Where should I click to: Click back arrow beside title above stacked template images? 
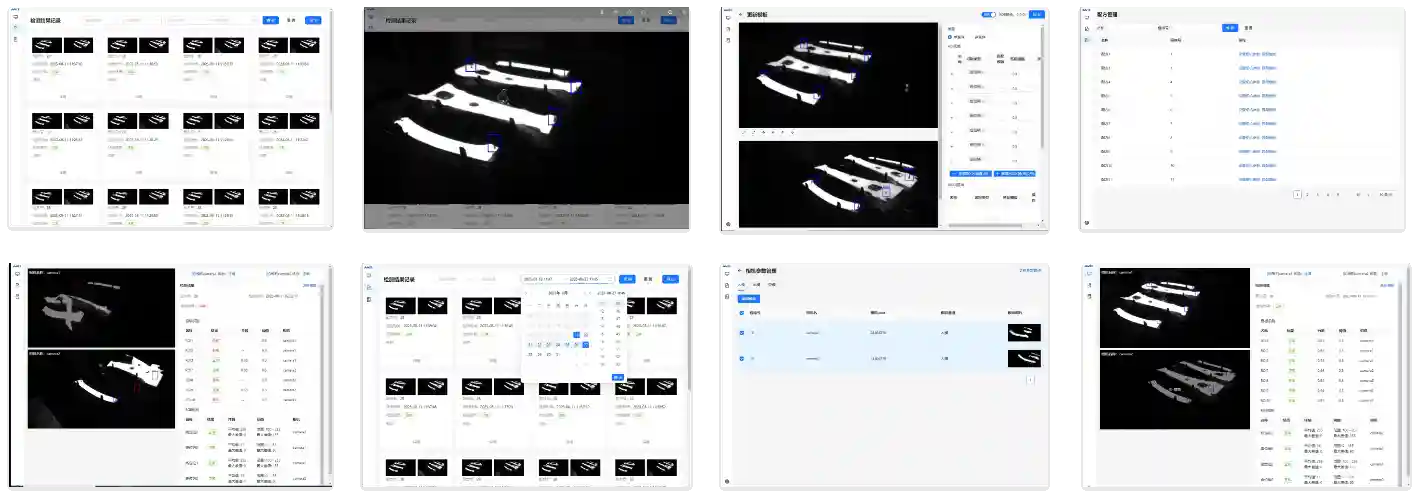pos(741,15)
